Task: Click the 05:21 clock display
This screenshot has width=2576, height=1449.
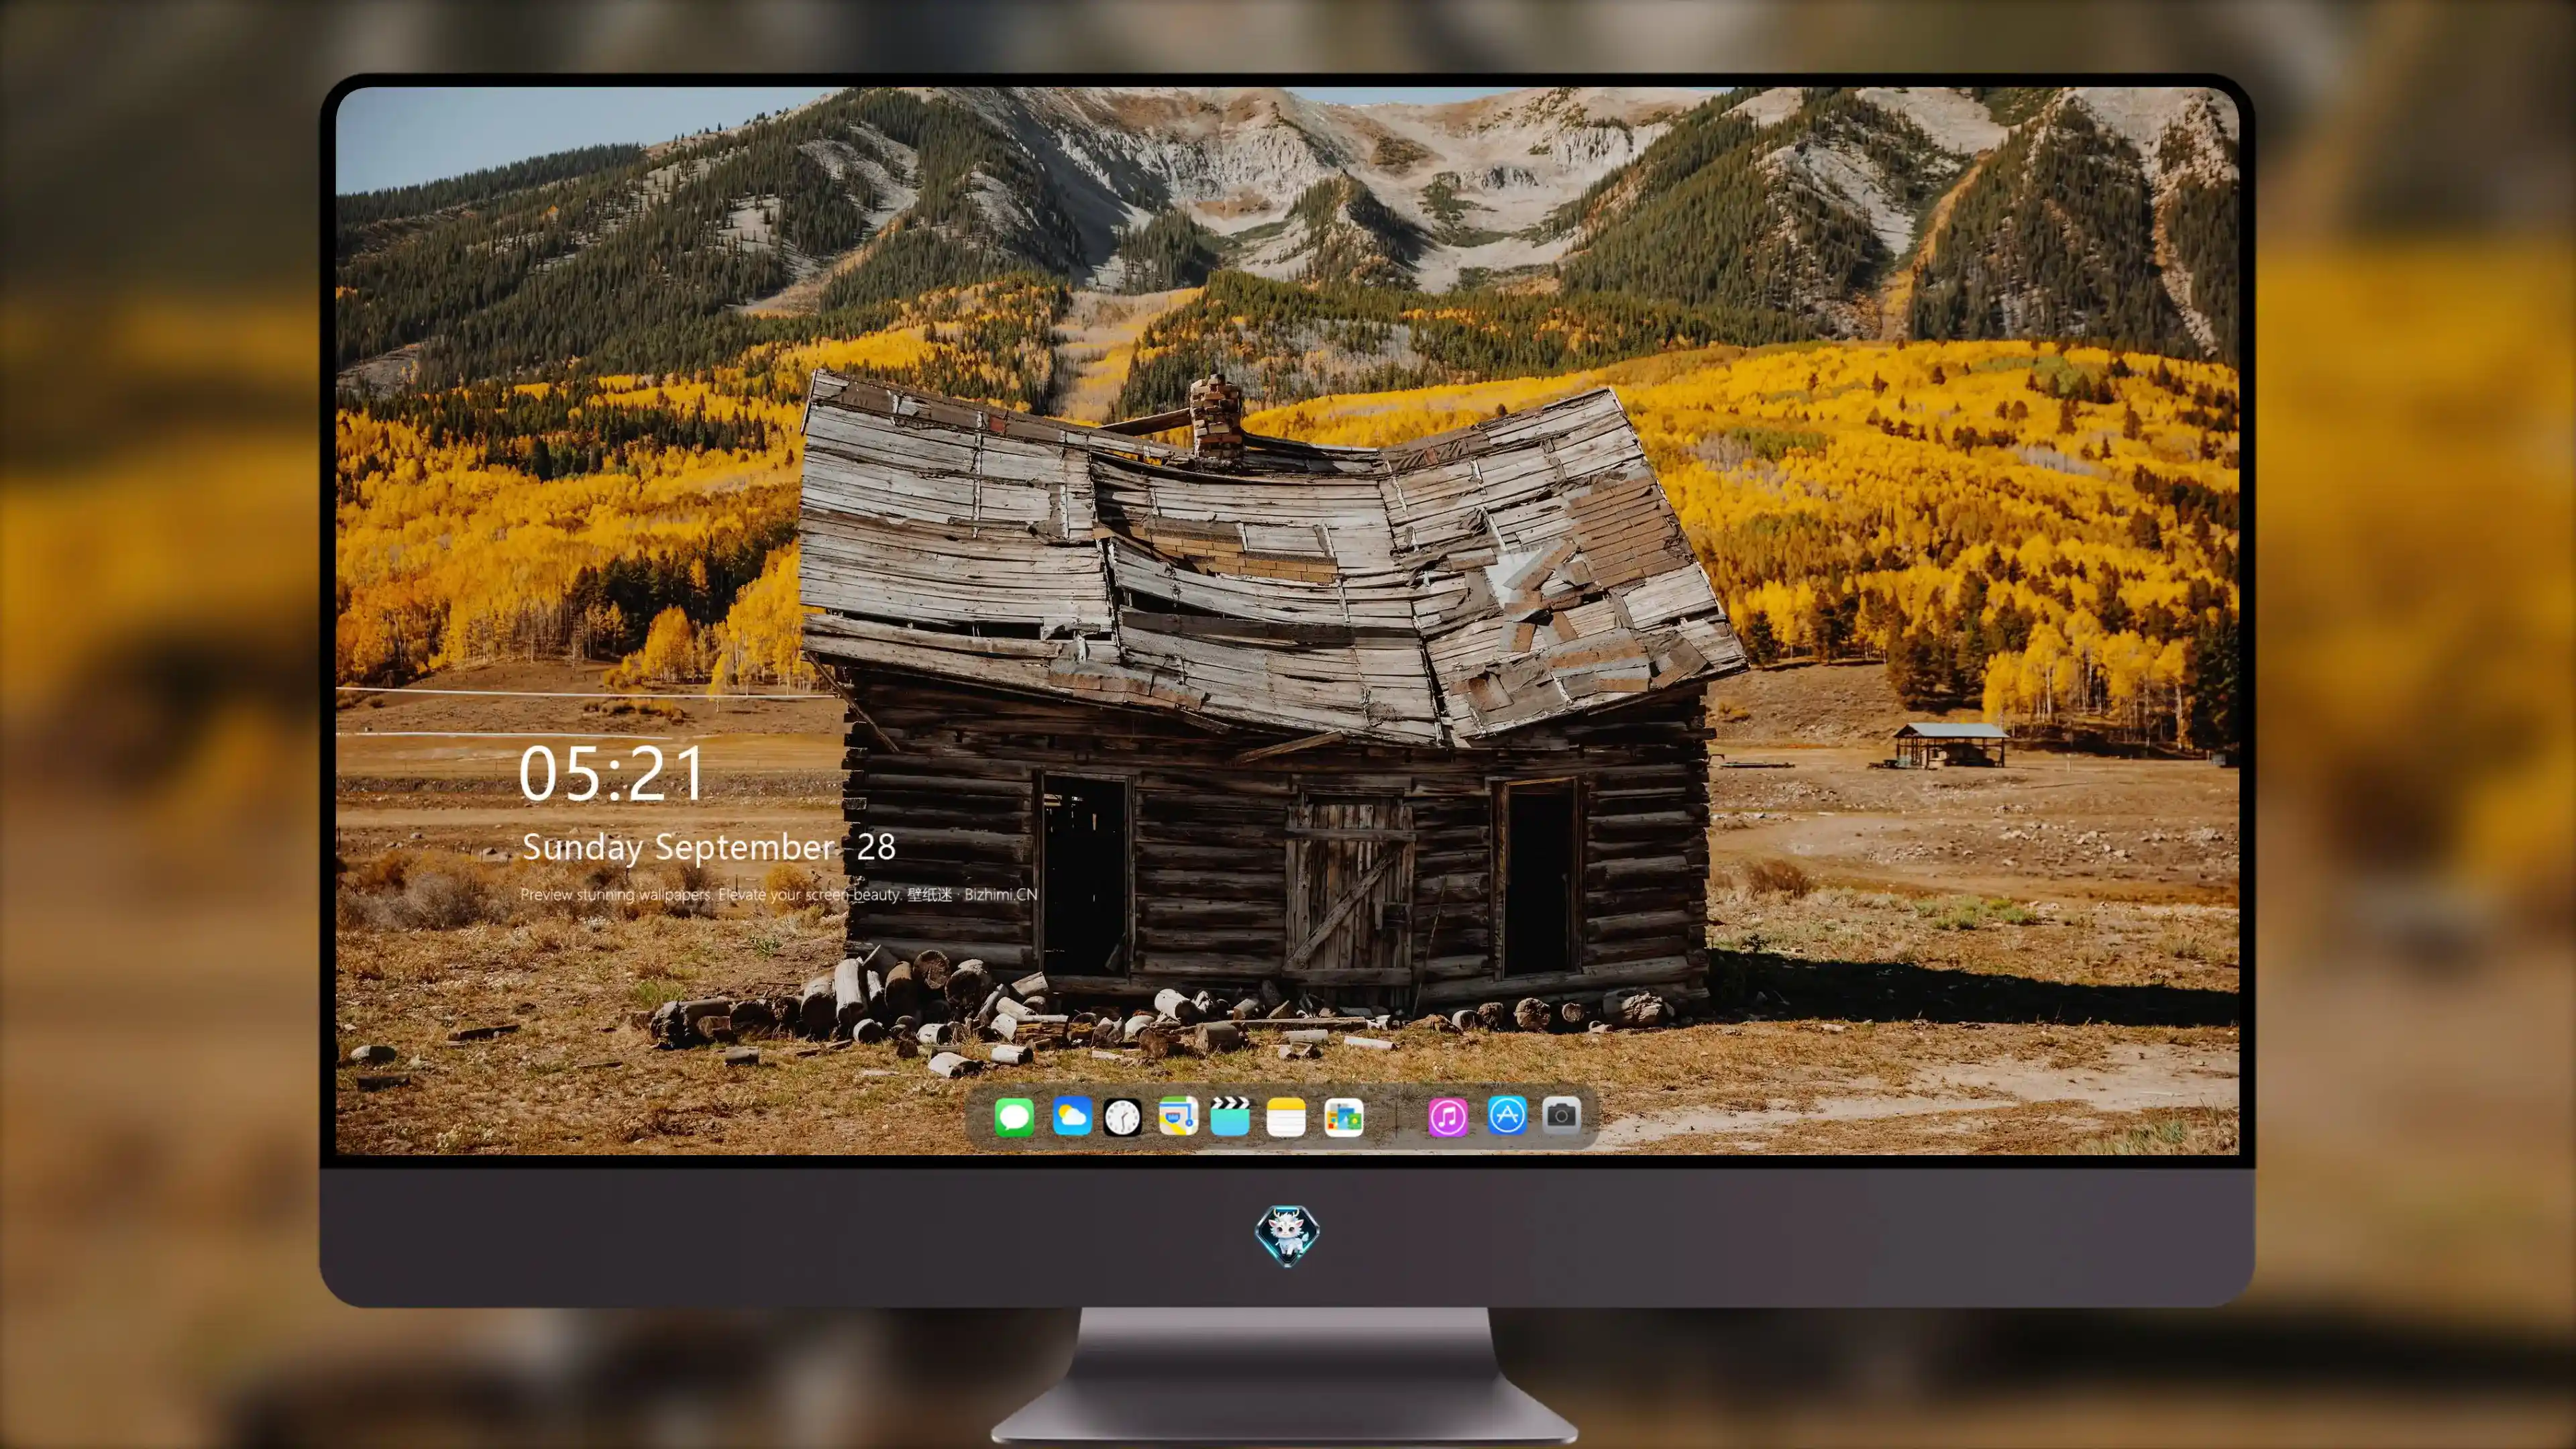Action: [611, 773]
